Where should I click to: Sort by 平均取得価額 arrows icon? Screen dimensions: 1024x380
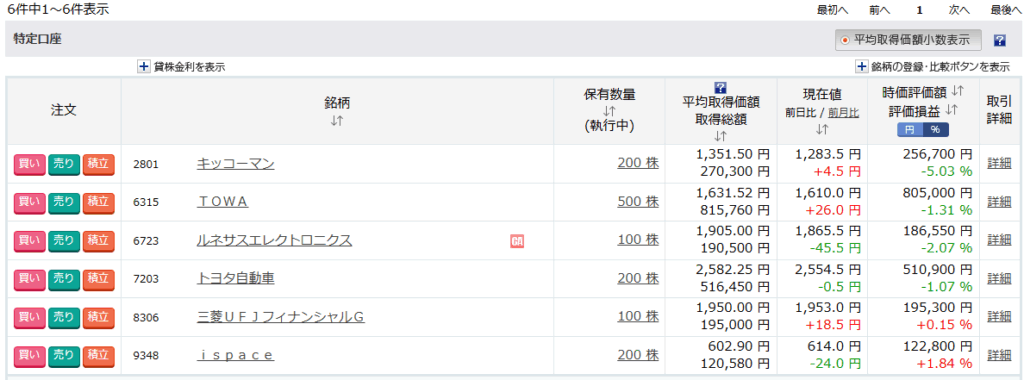tap(721, 136)
